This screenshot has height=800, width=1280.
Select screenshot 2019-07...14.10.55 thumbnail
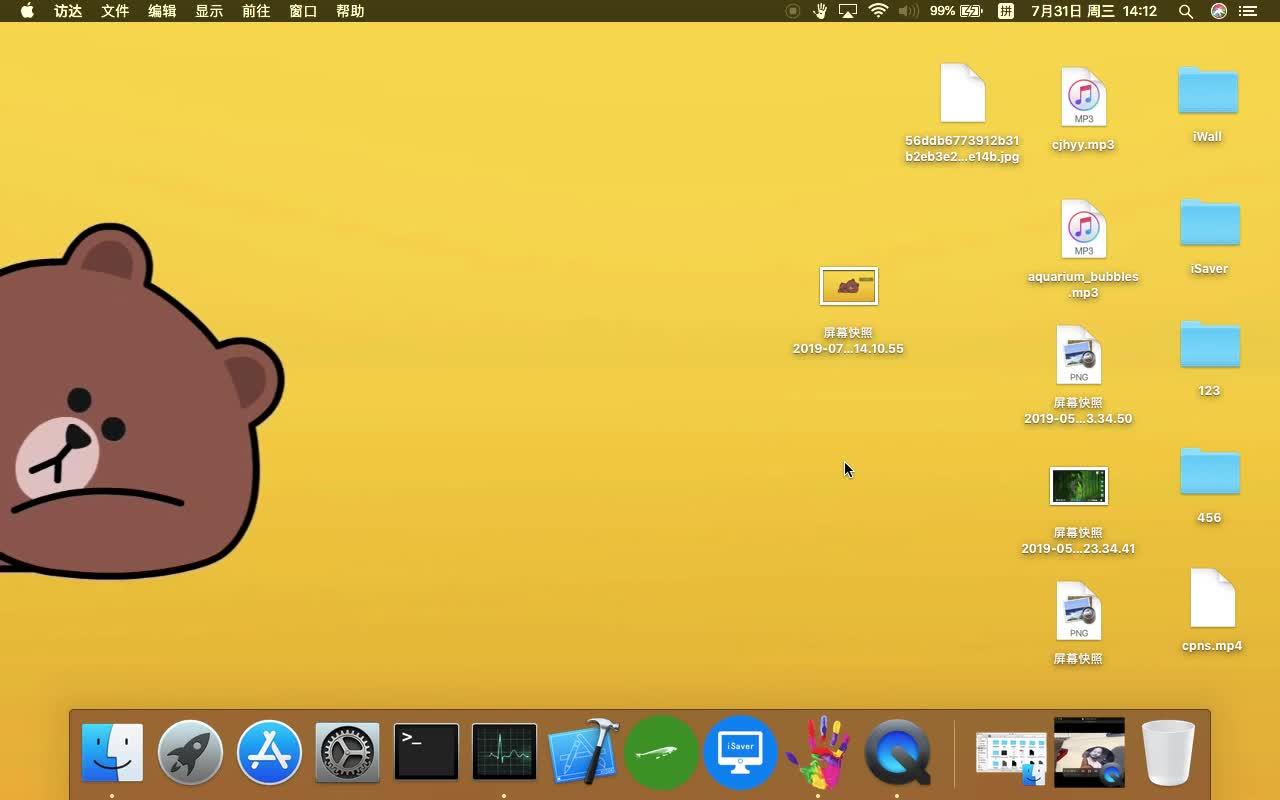(848, 286)
